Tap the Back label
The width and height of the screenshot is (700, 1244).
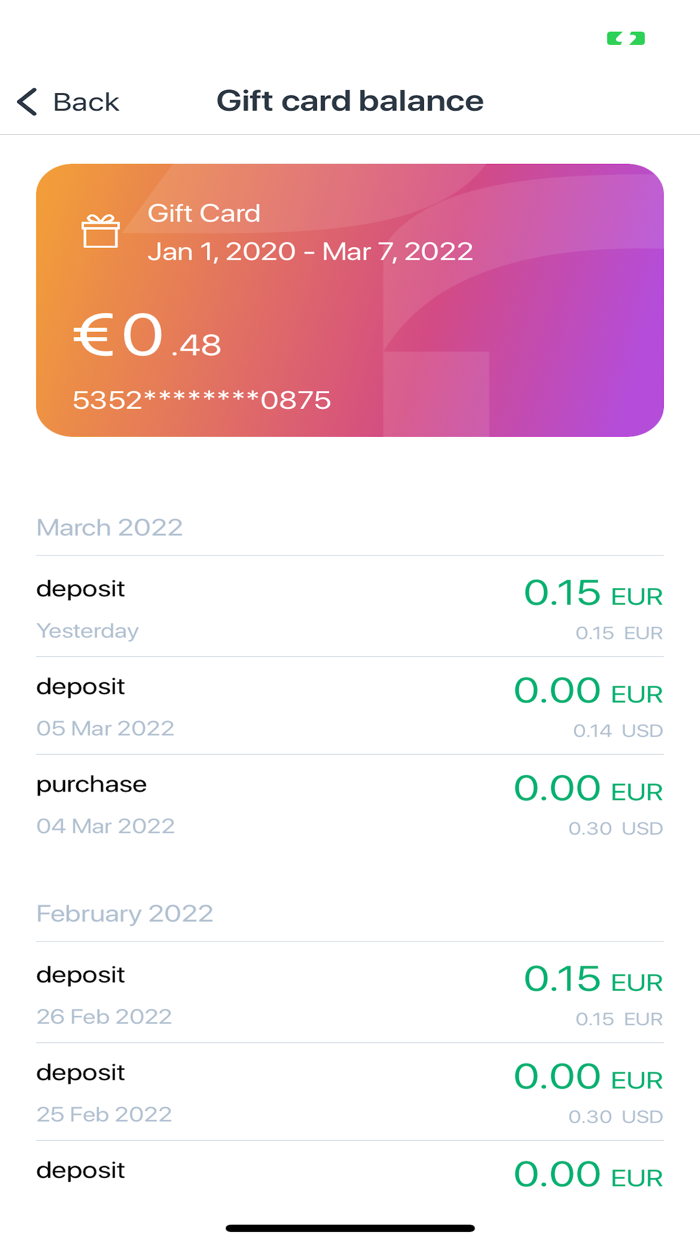[x=85, y=101]
